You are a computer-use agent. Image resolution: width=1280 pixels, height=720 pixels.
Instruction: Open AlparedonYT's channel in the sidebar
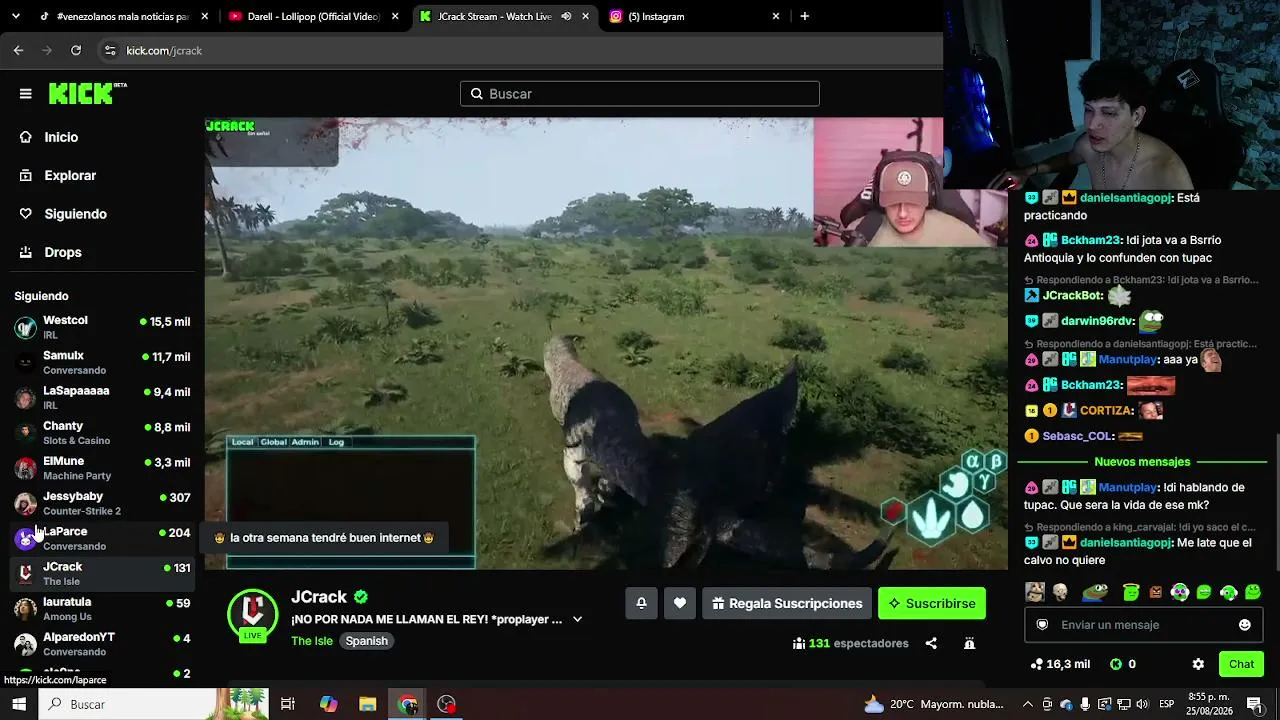102,644
